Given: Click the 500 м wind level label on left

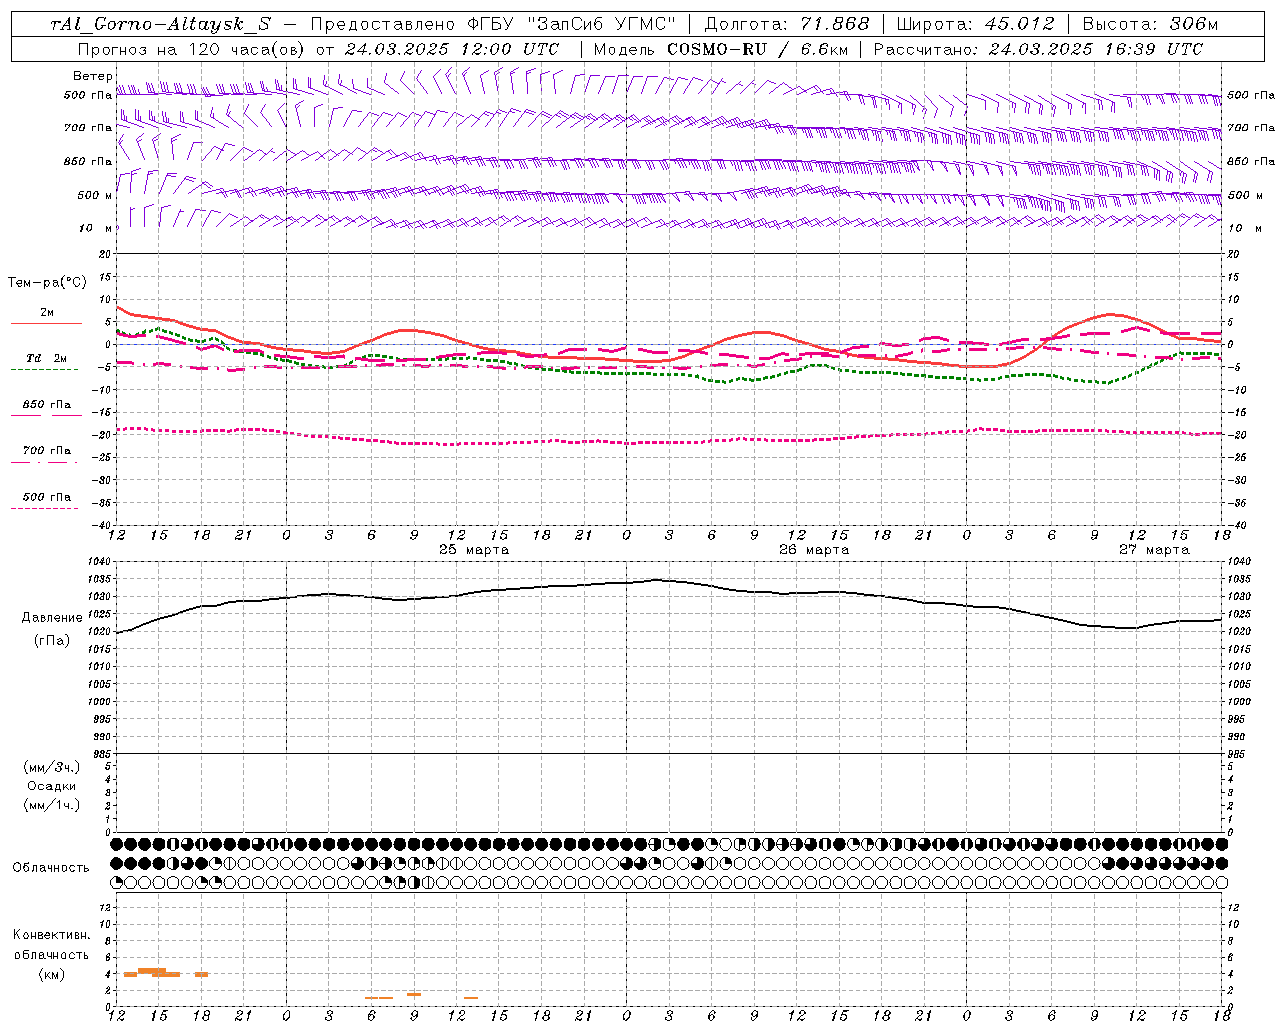Looking at the screenshot, I should [95, 195].
